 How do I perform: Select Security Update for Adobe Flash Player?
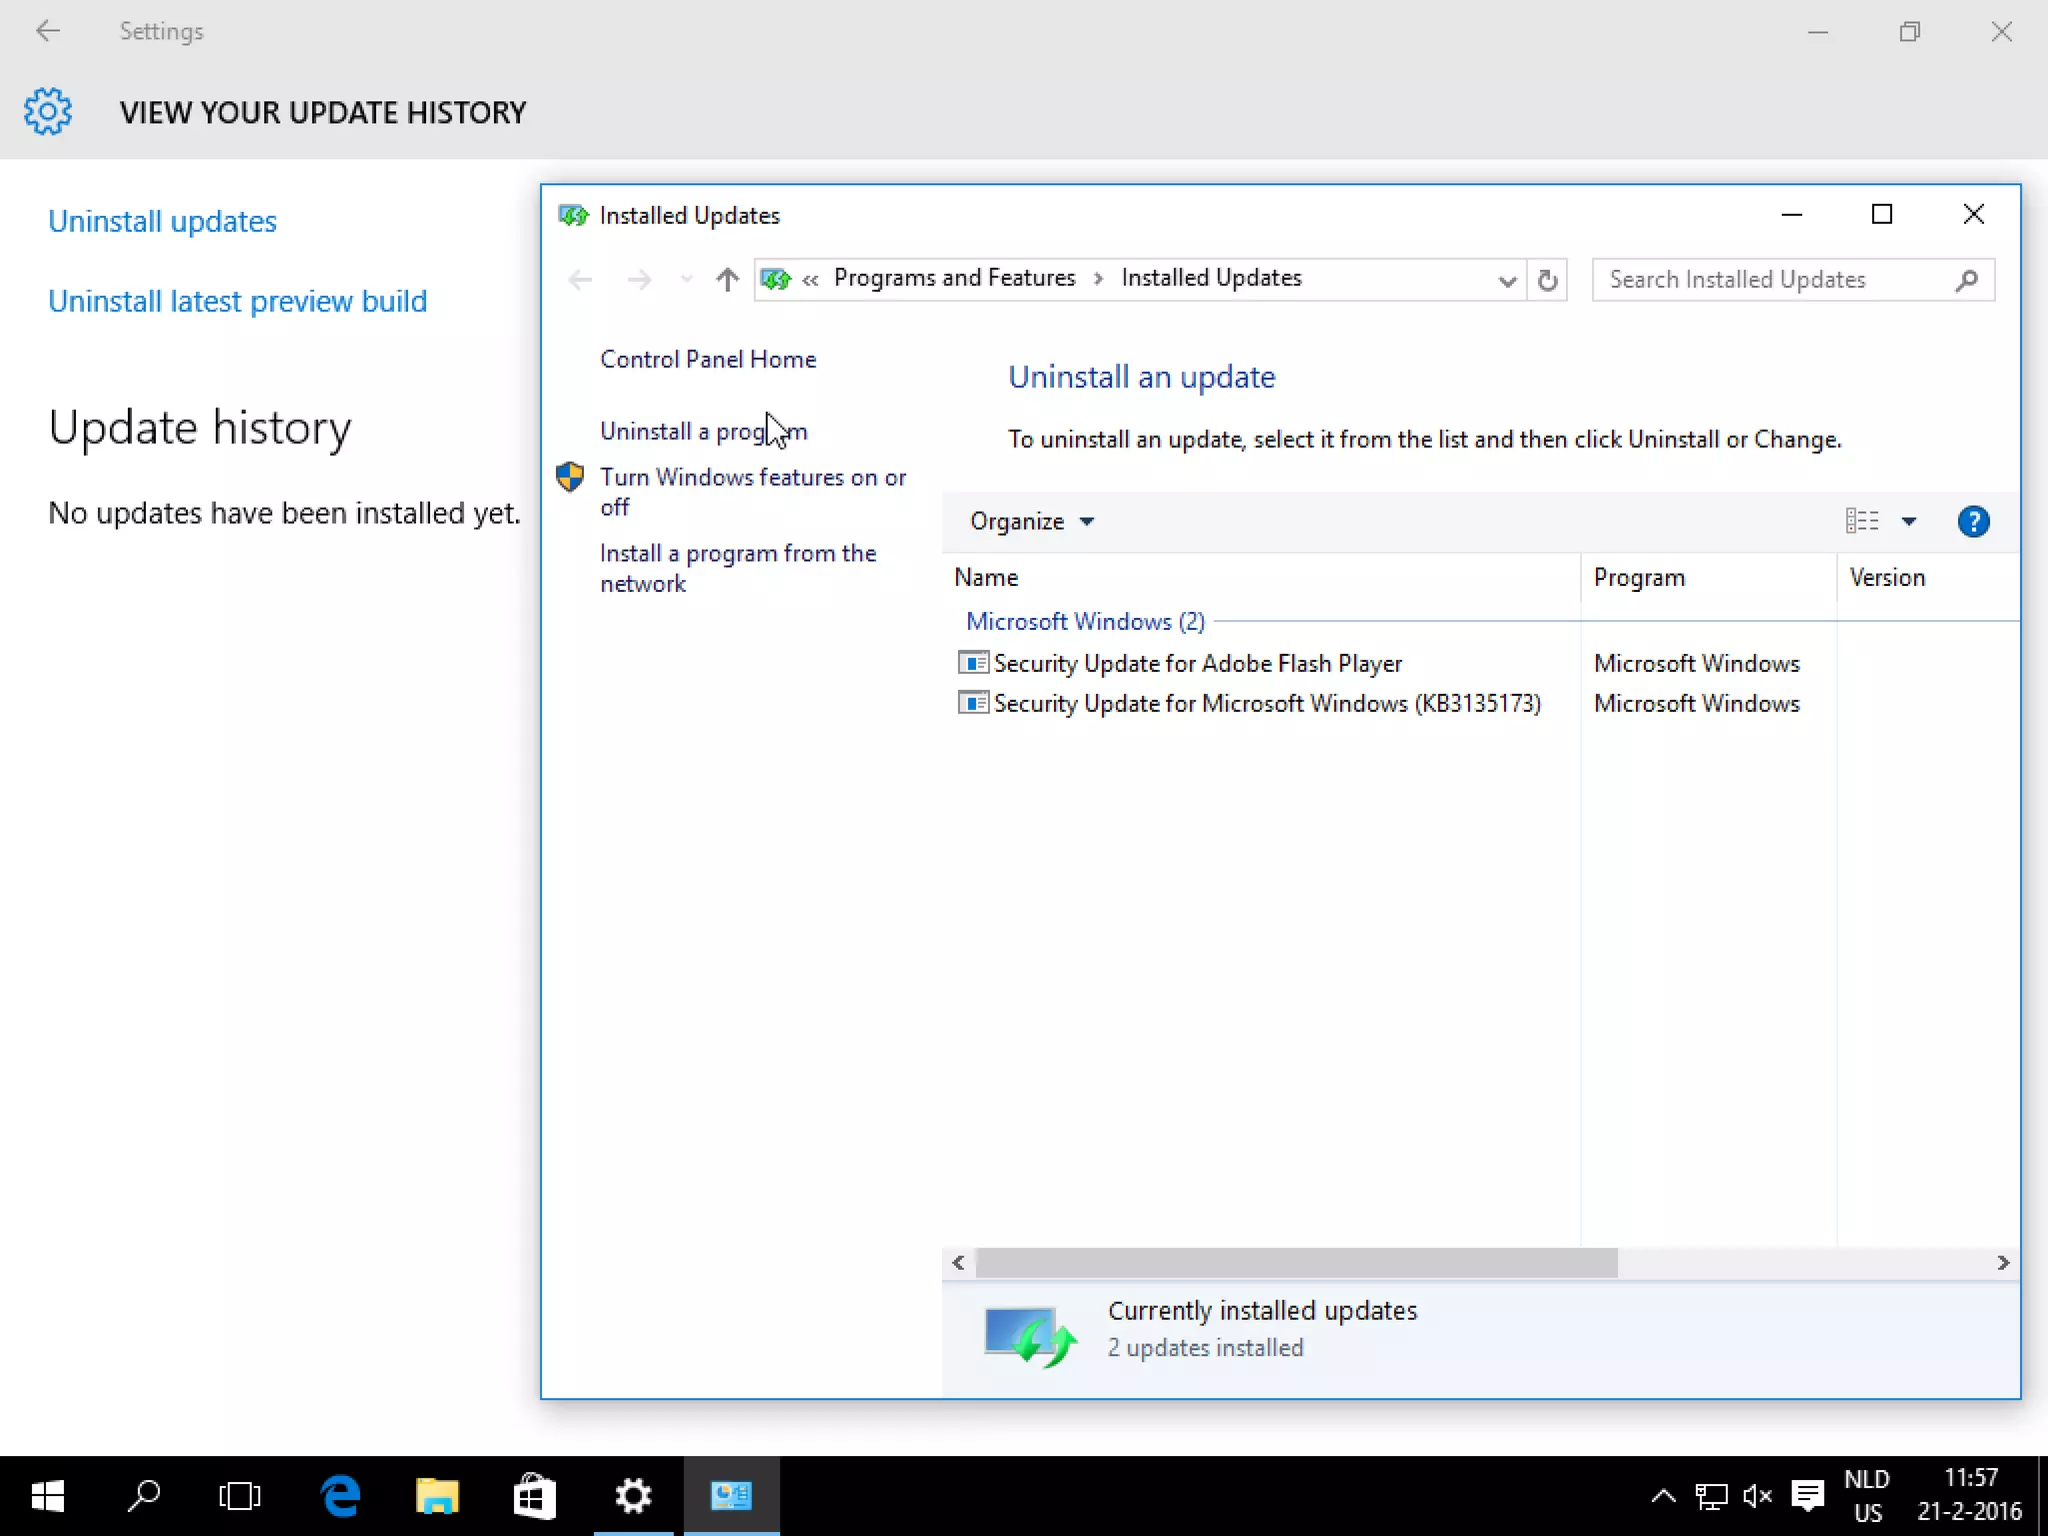click(1197, 663)
